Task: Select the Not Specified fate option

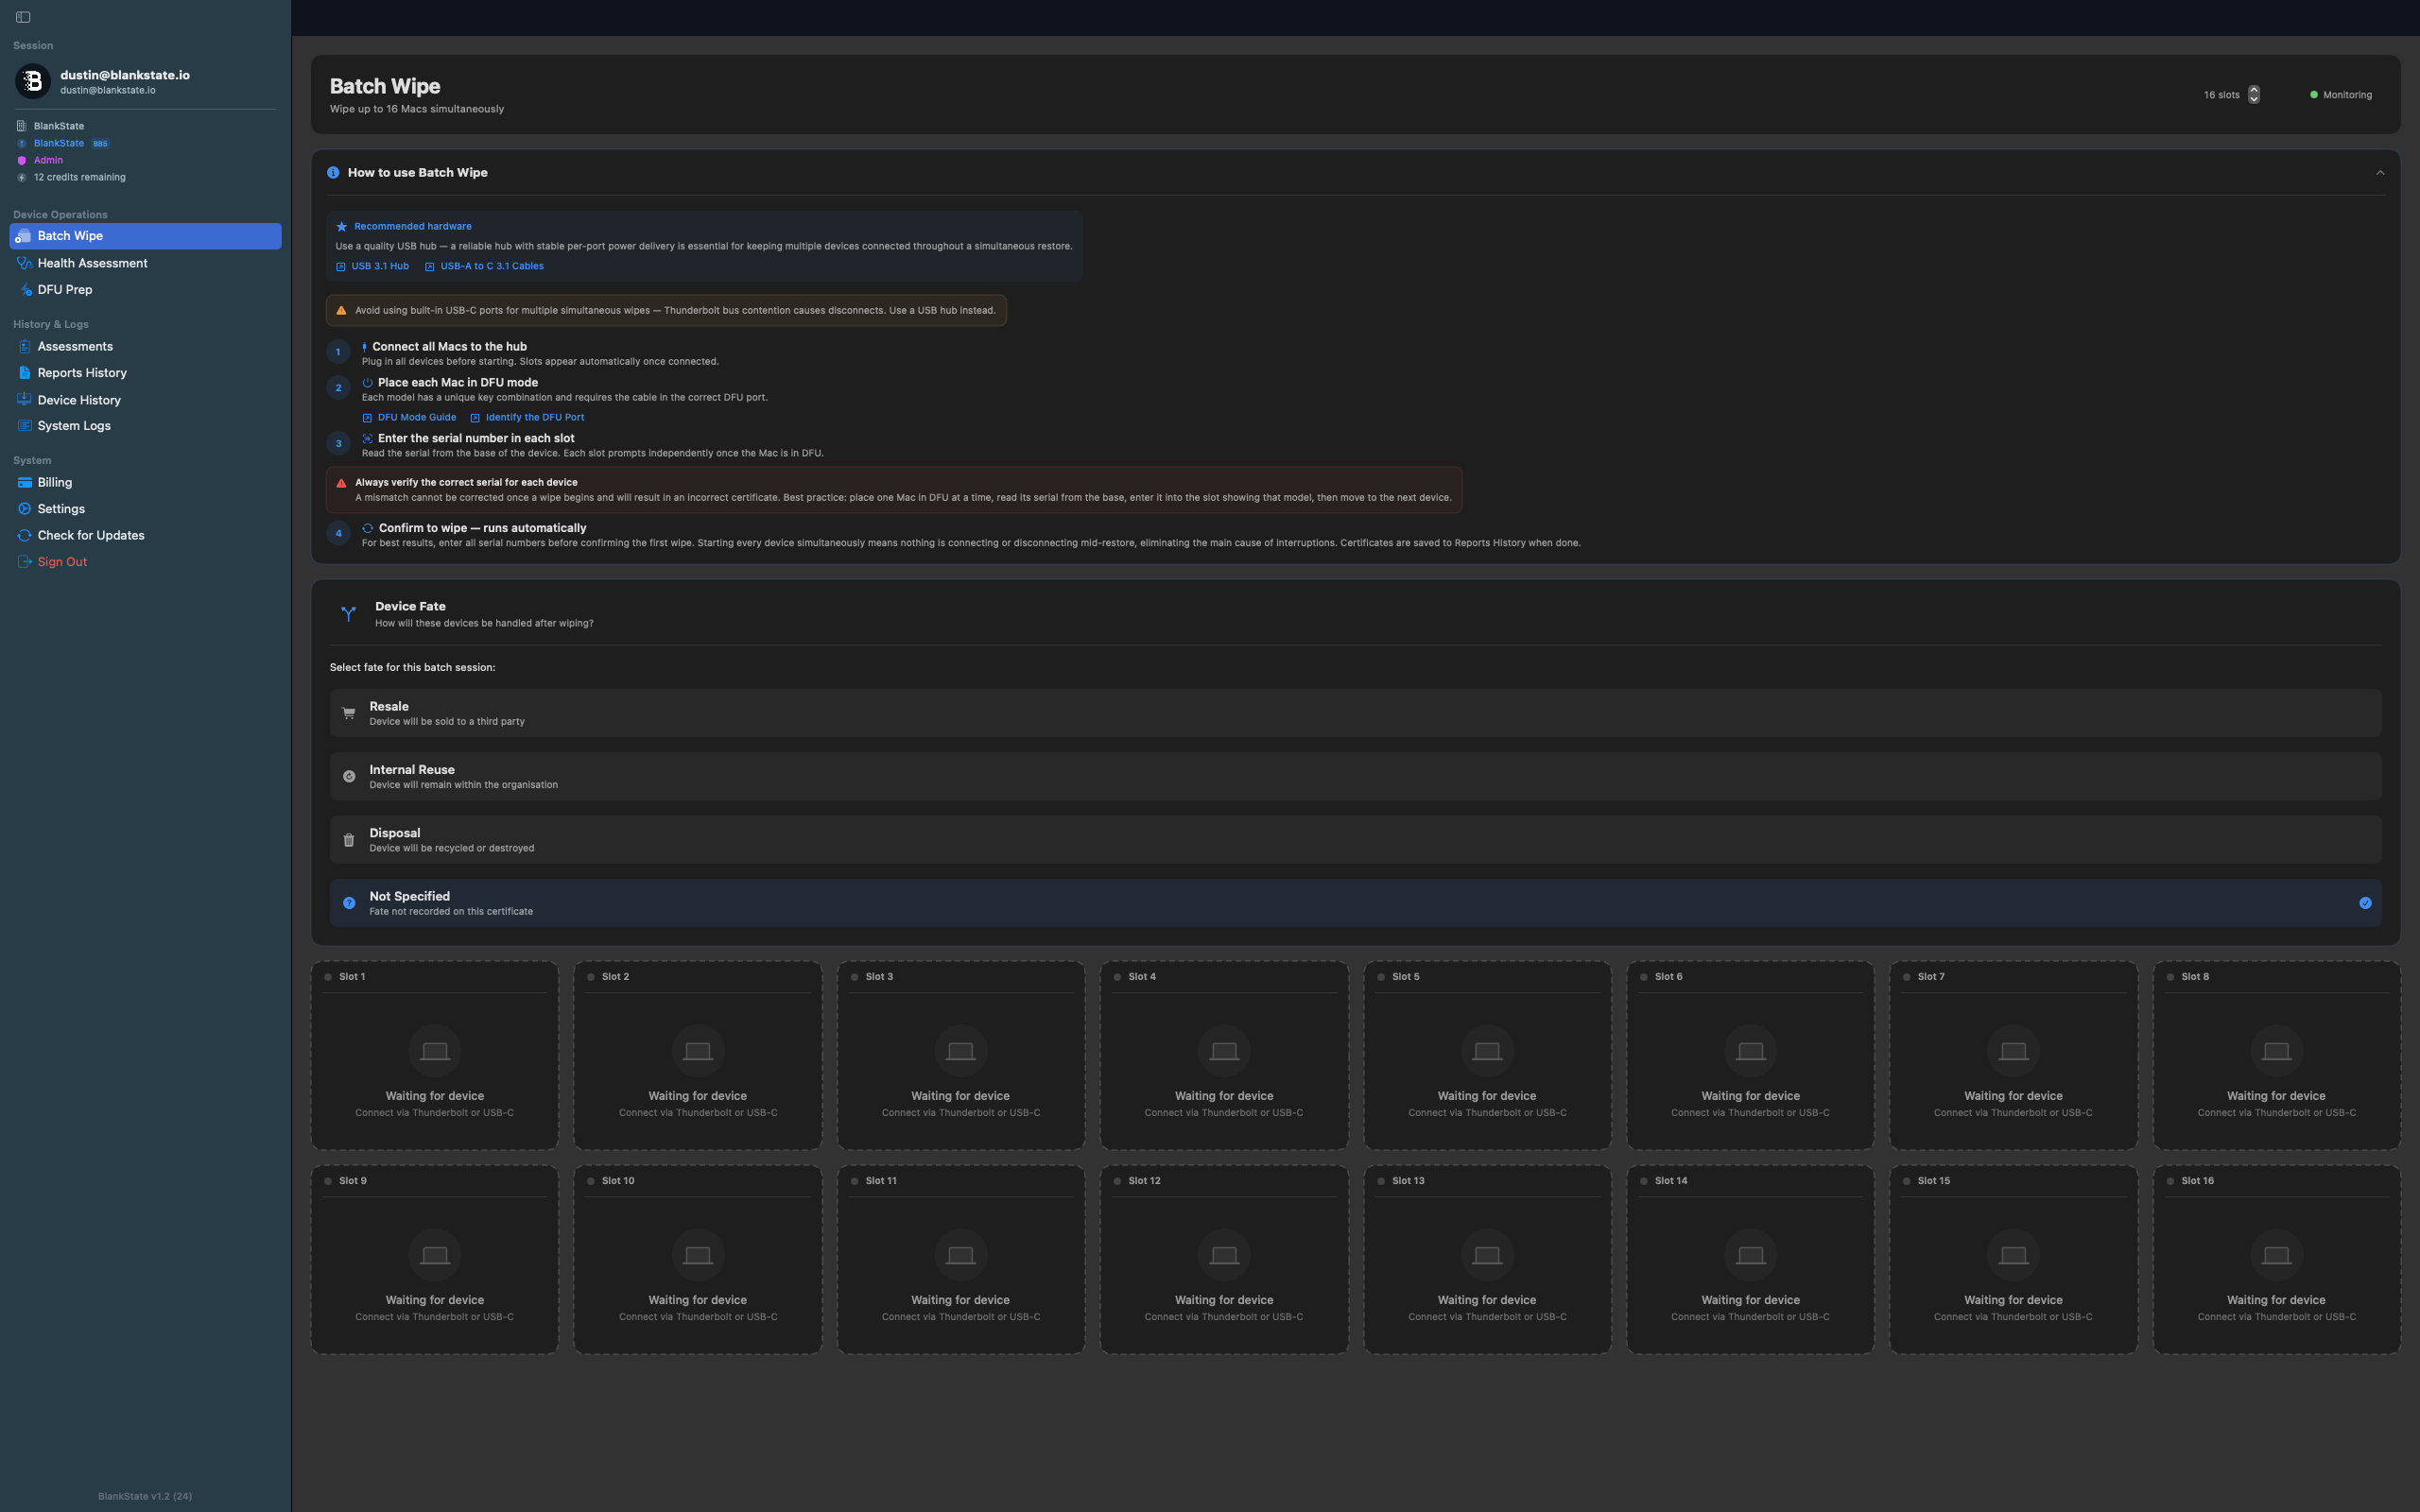Action: [x=1354, y=903]
